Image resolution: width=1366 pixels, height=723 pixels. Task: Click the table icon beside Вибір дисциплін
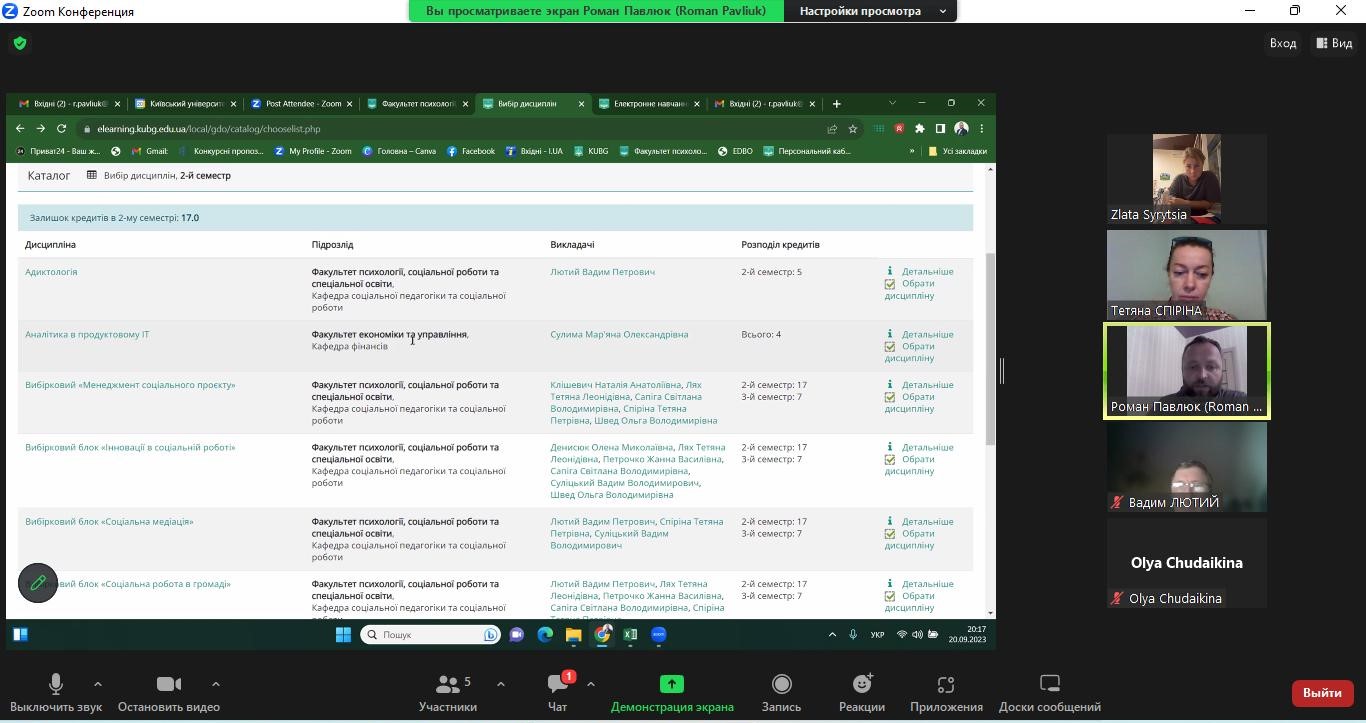click(92, 175)
